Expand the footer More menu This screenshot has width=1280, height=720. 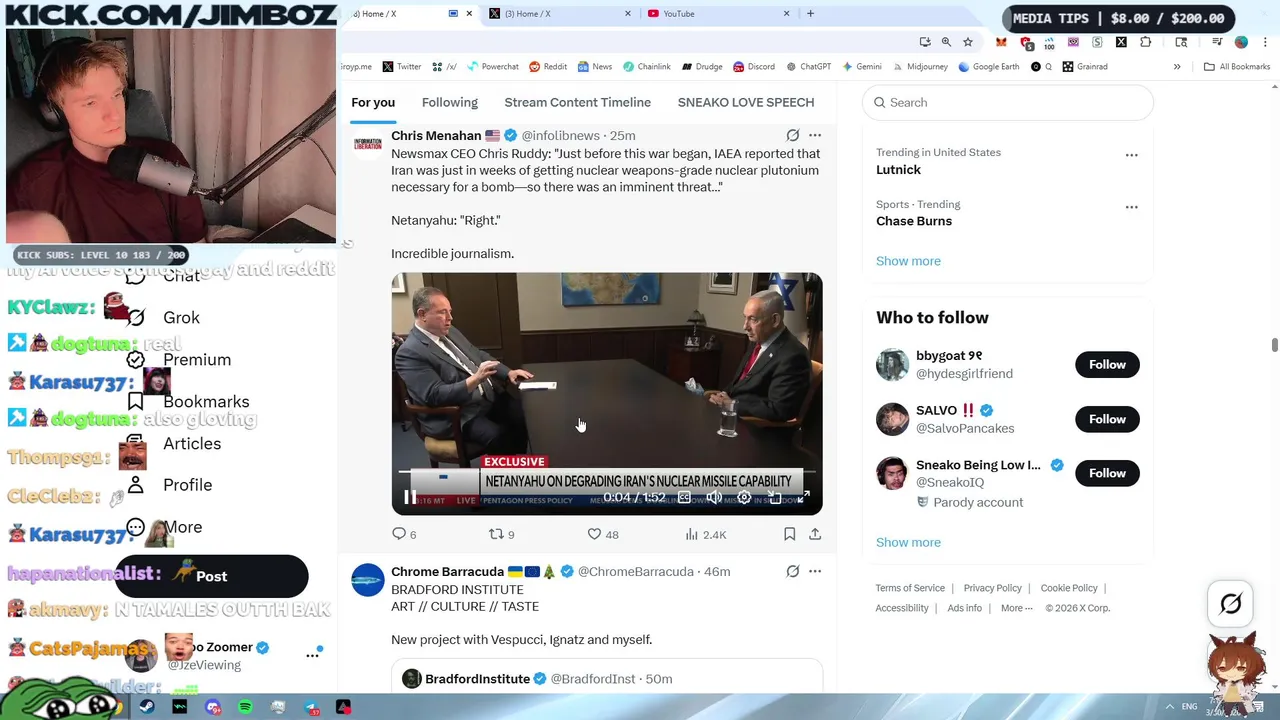tap(1016, 608)
